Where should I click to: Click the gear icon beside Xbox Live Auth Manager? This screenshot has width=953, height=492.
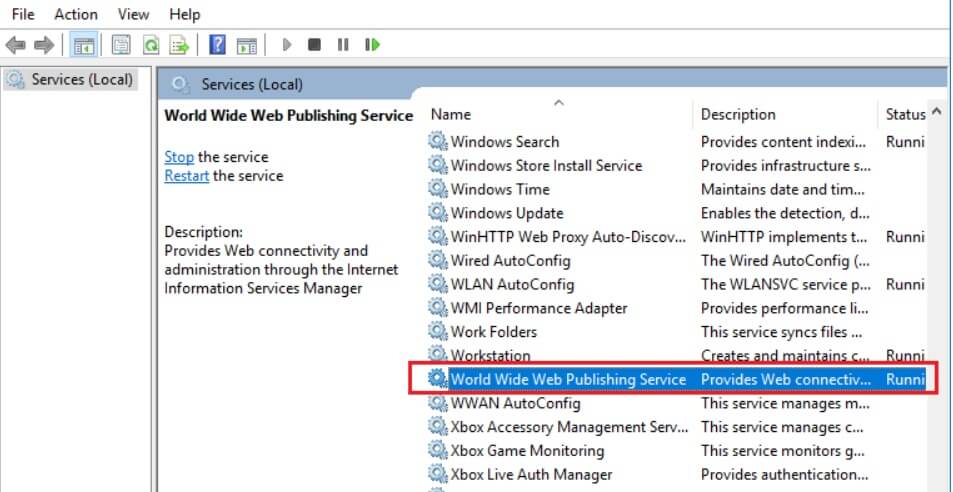tap(438, 474)
